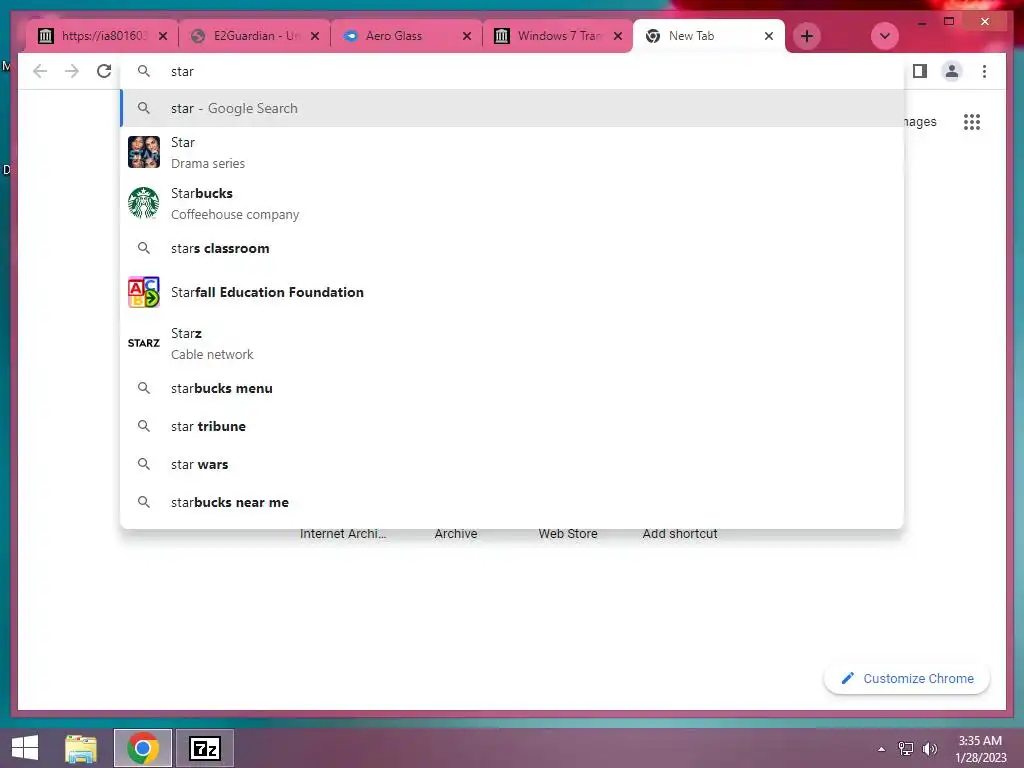Select the 'starbucks menu' suggestion
Screen dimensions: 1024x768
[513, 388]
